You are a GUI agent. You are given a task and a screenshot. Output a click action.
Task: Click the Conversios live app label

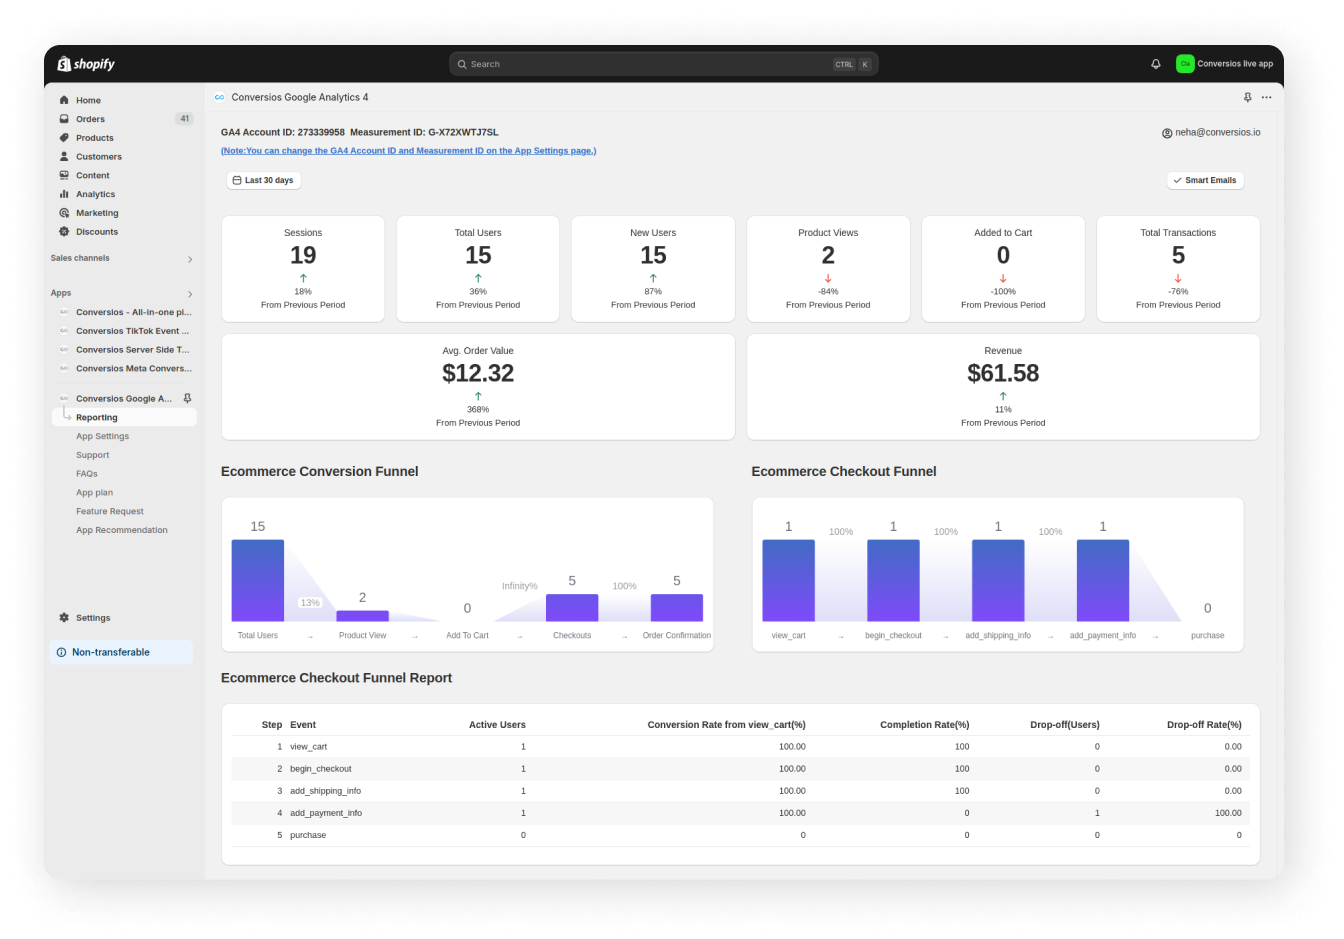click(1235, 64)
